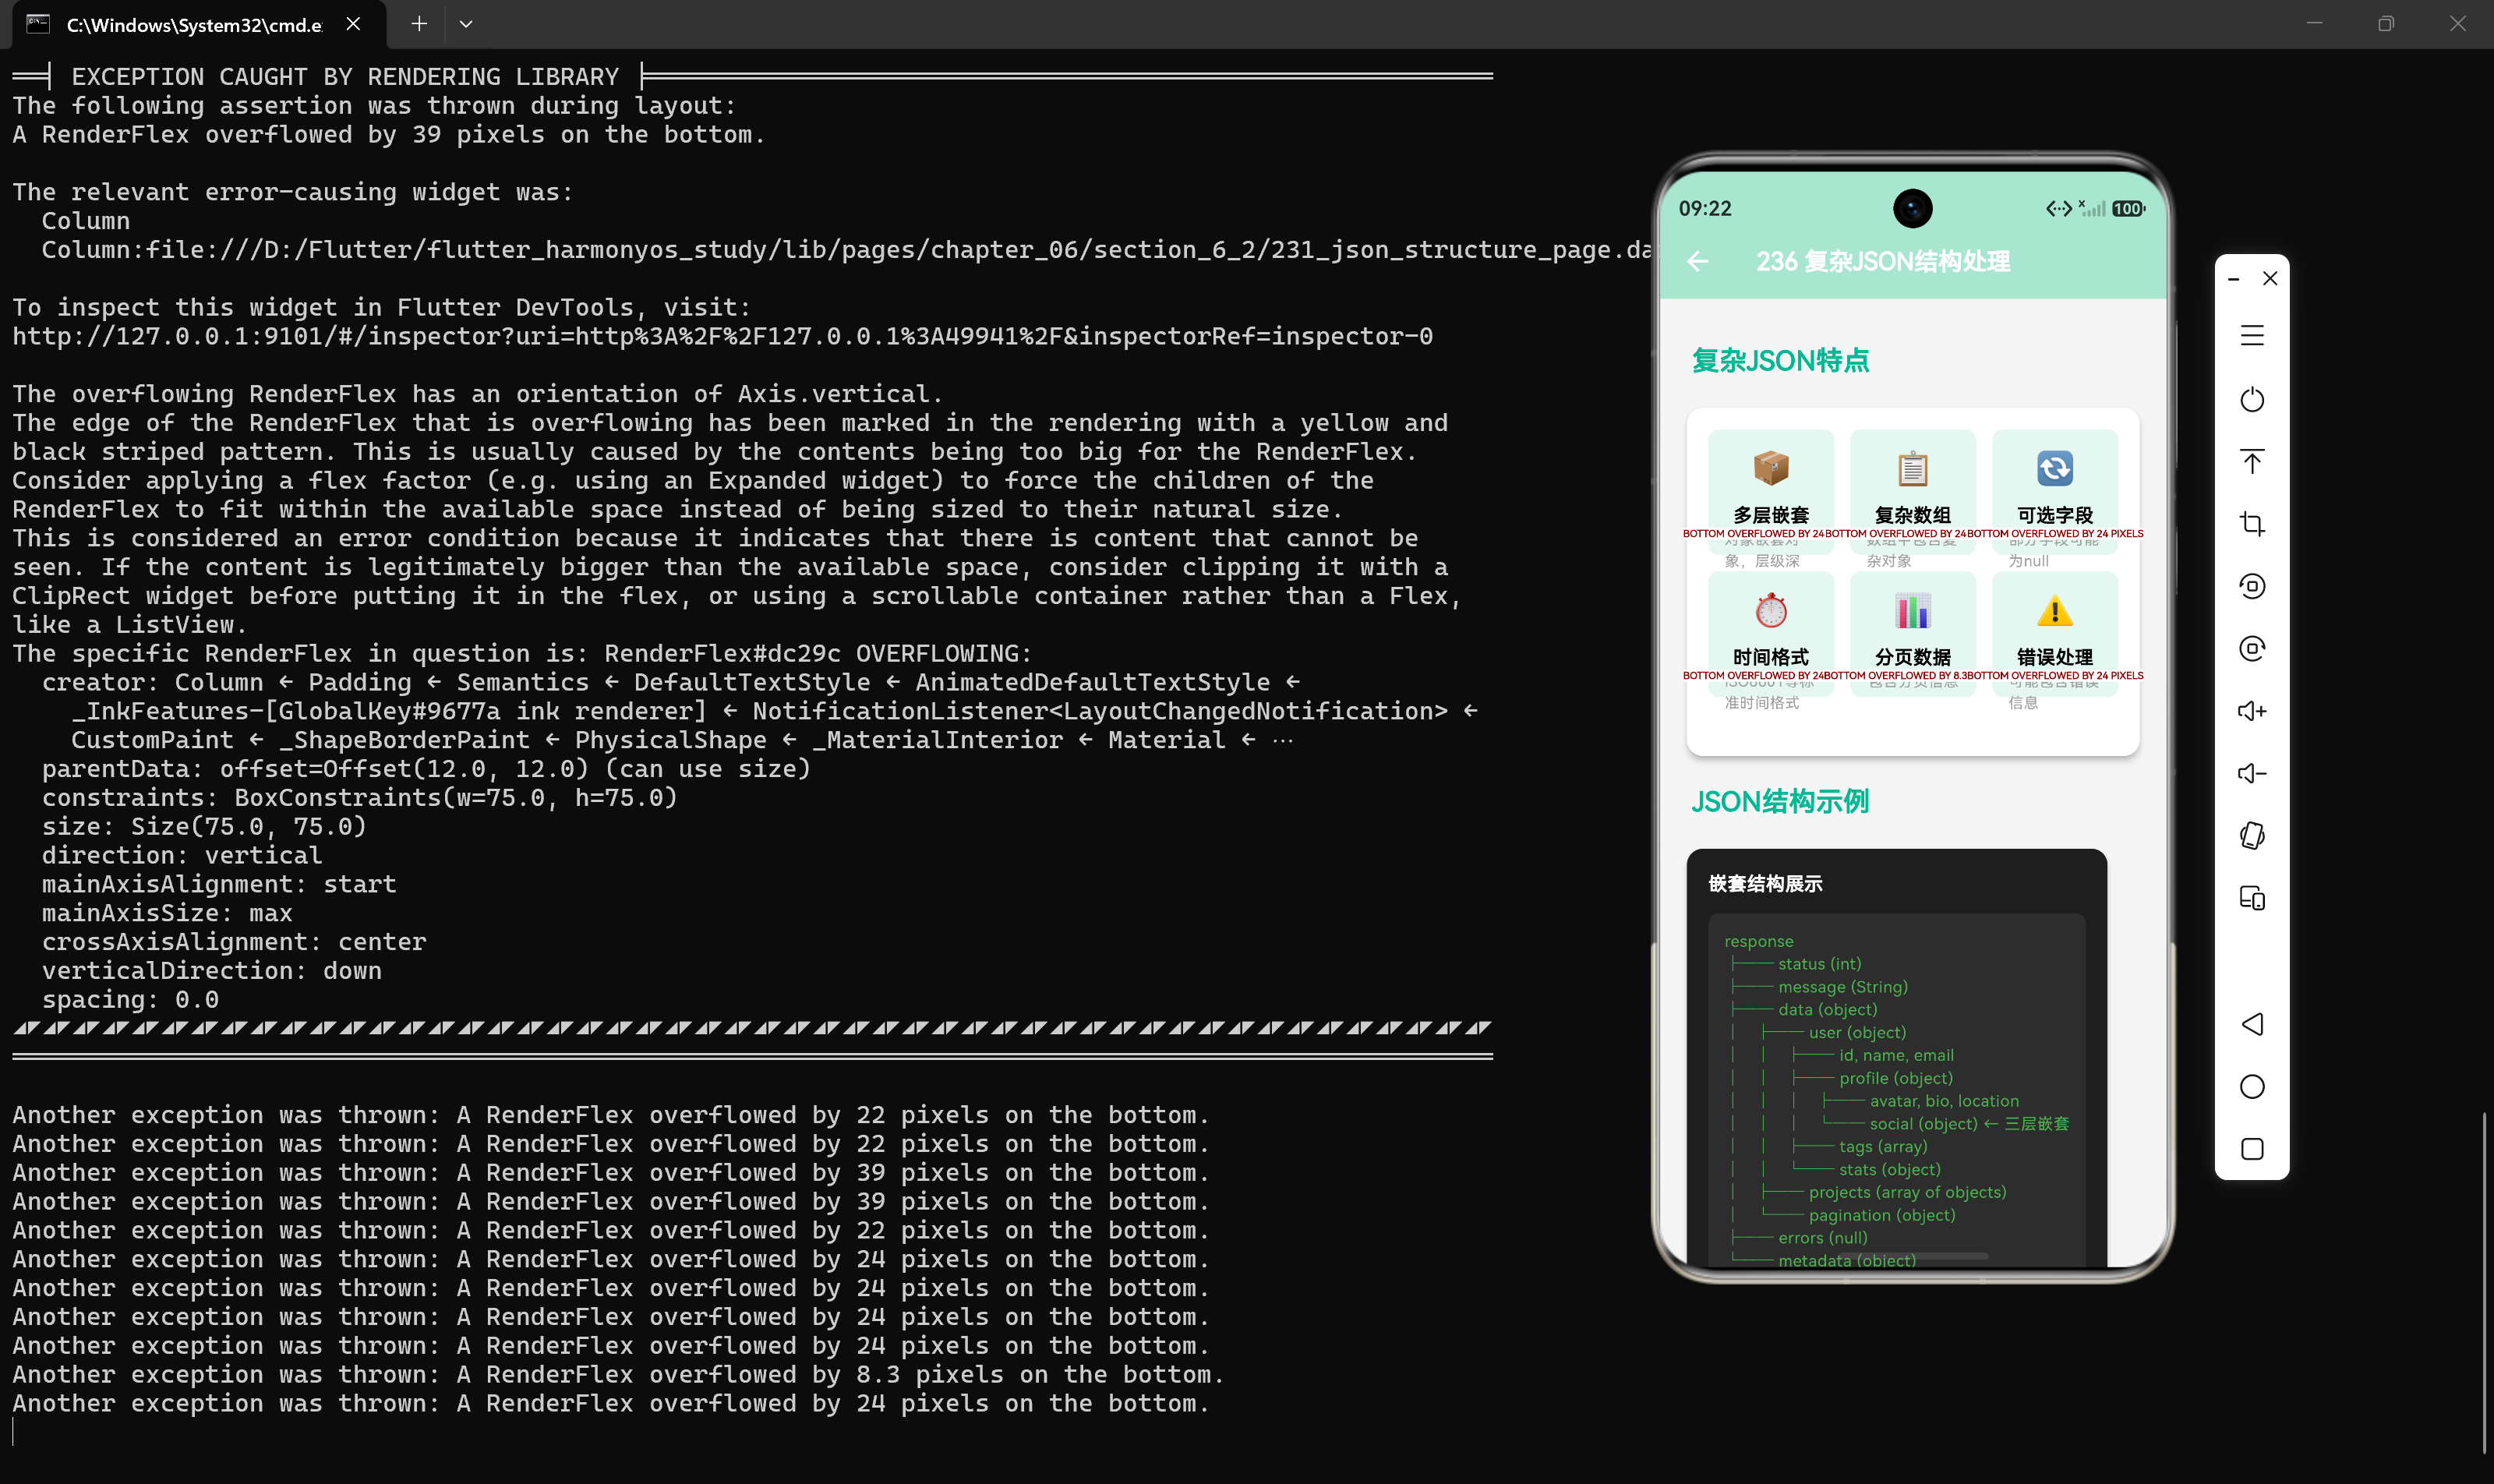
Task: Click the cmd icon in the terminal tab
Action: (x=38, y=24)
